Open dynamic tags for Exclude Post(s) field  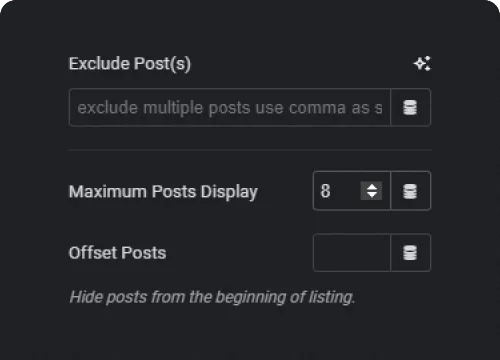[410, 107]
